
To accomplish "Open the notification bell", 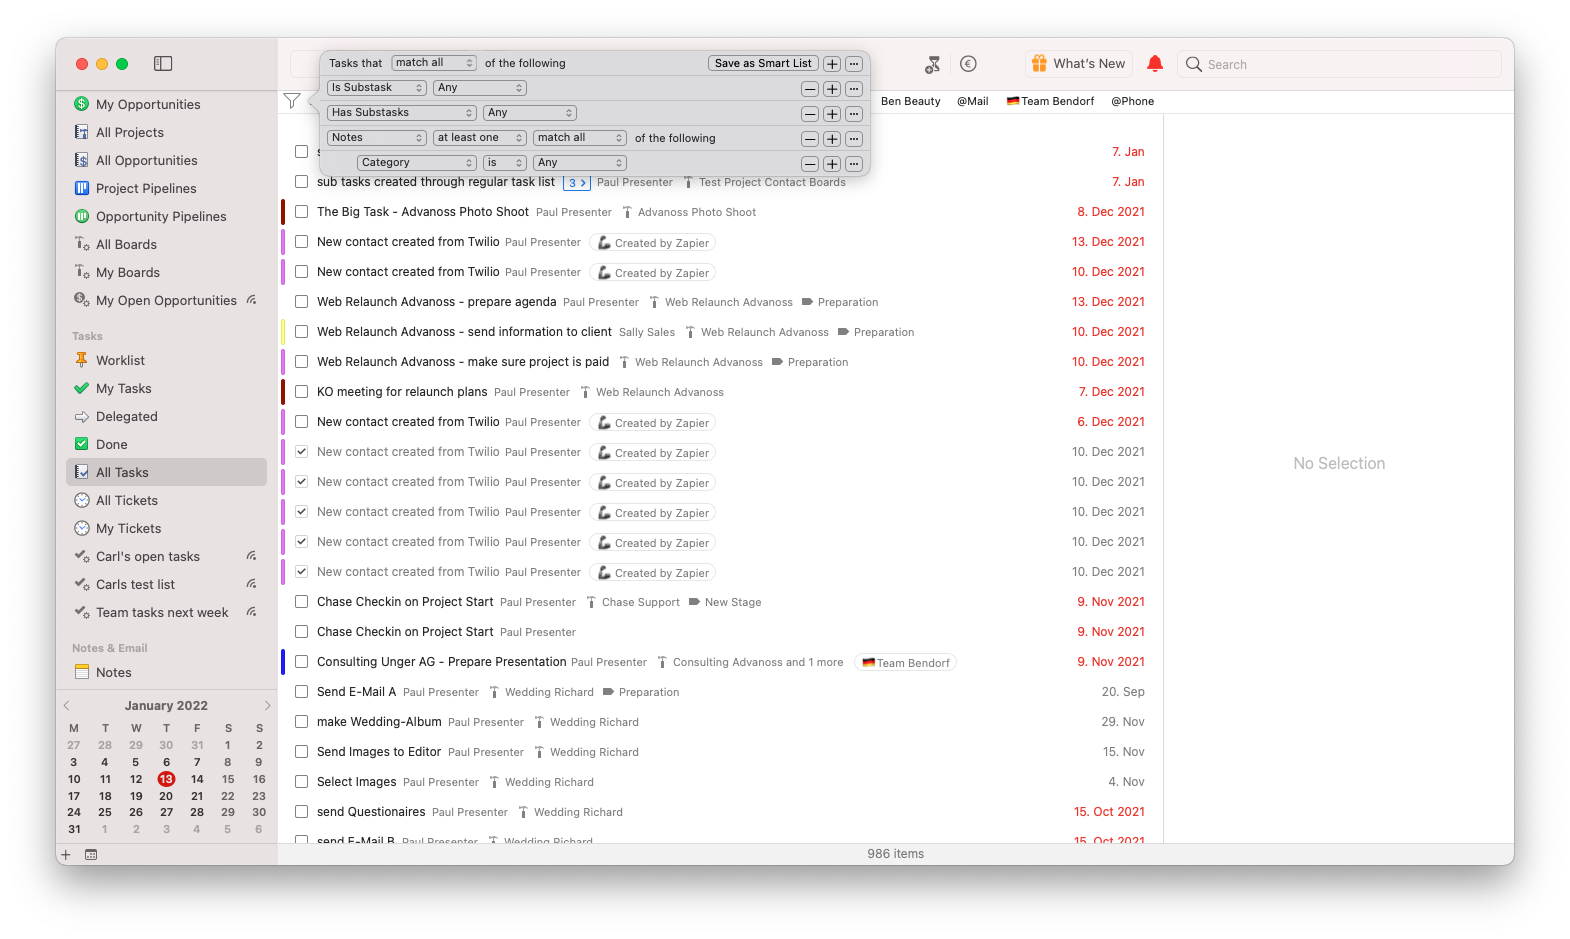I will click(1155, 64).
